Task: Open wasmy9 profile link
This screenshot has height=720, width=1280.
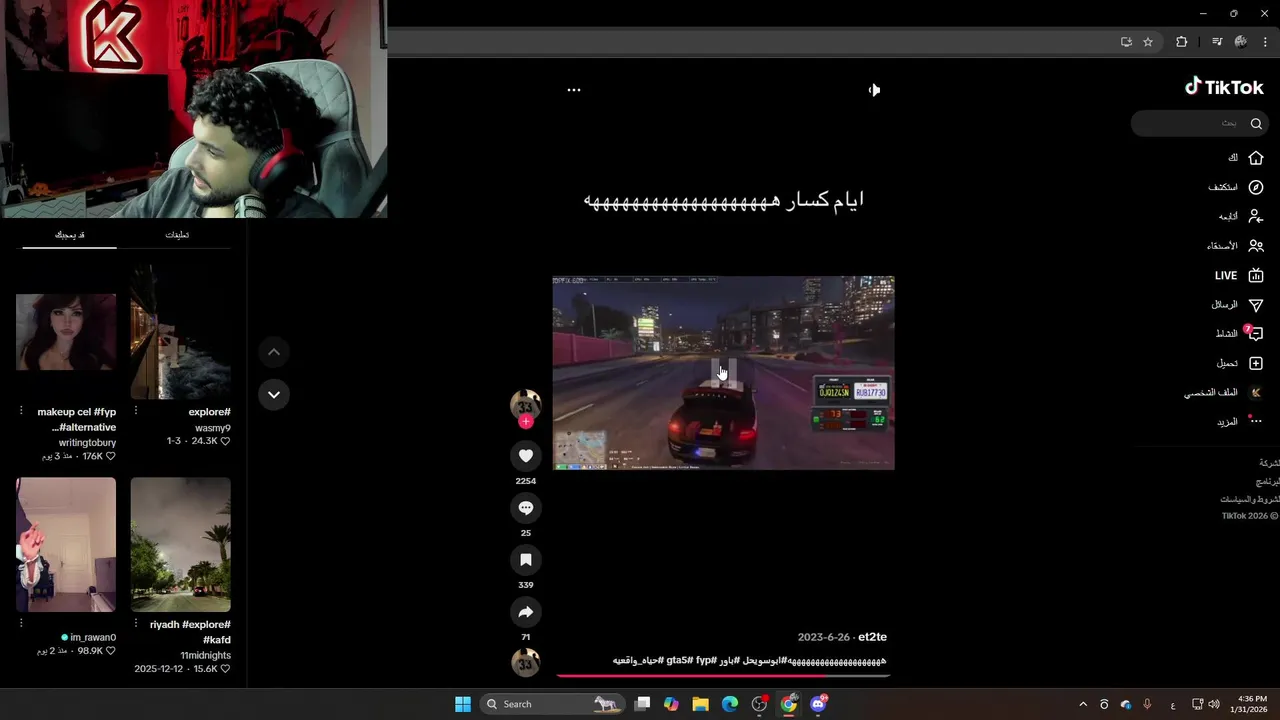Action: 213,428
